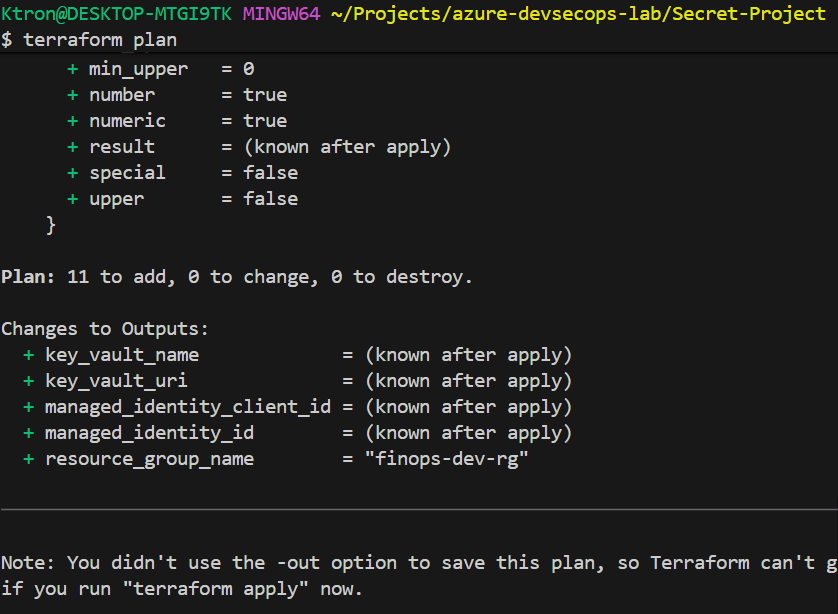Click the managed_identity_id output name
Screen dimensions: 838x614
pyautogui.click(x=149, y=433)
